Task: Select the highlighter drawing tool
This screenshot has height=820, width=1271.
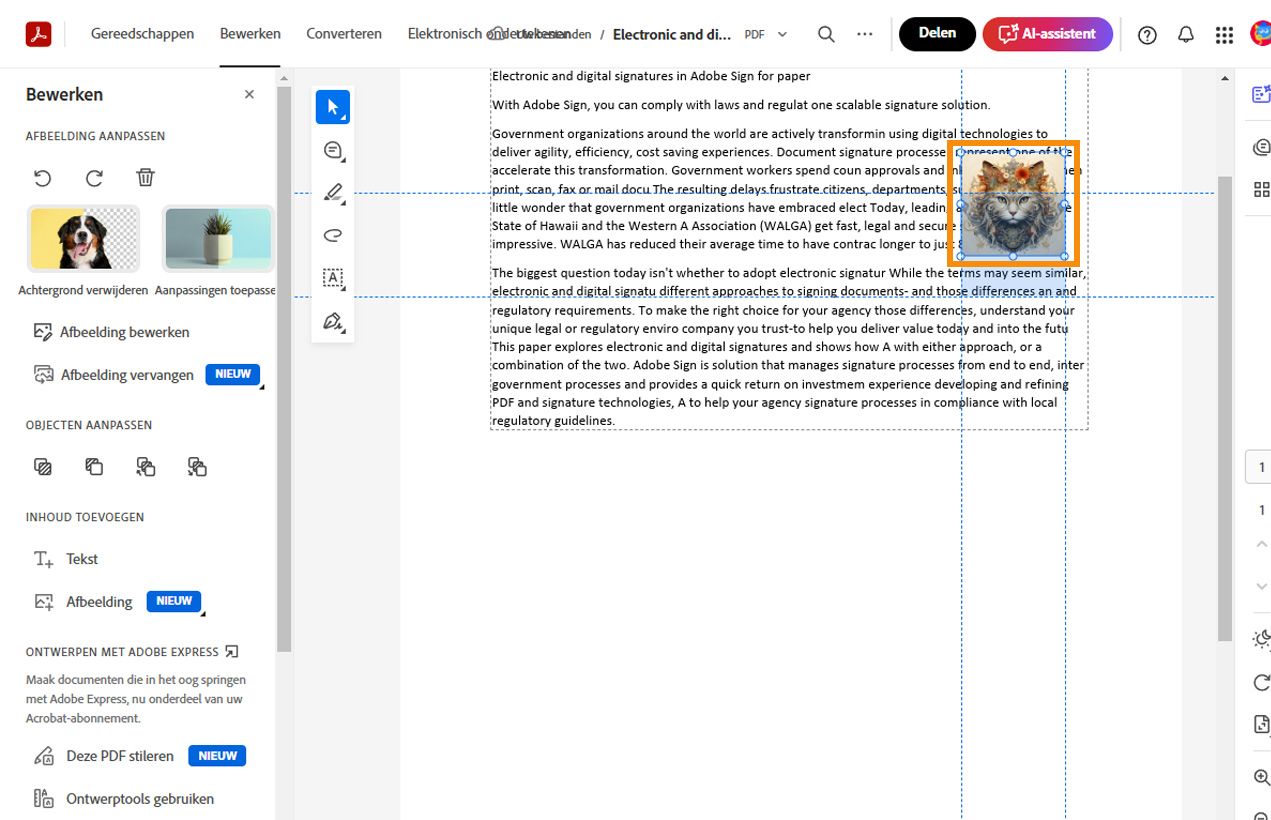Action: point(332,192)
